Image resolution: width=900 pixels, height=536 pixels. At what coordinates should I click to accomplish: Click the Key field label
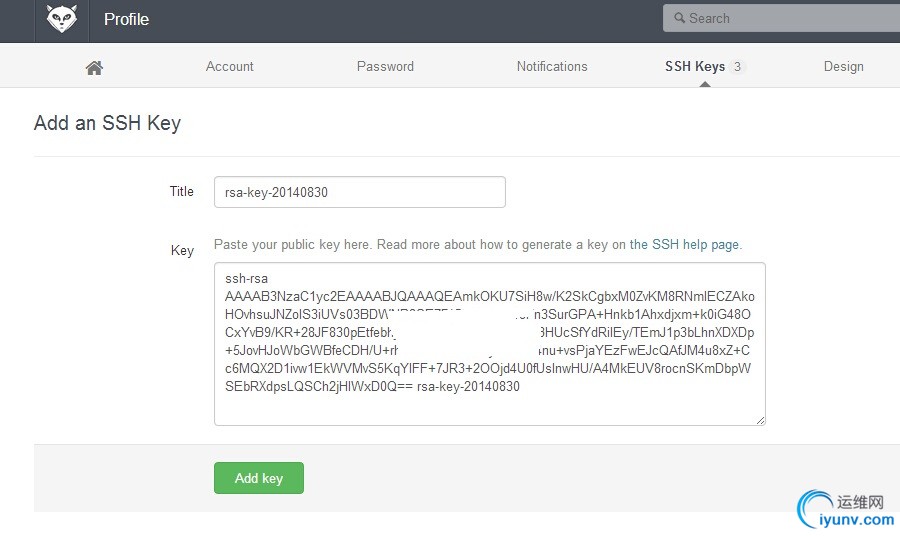point(182,250)
